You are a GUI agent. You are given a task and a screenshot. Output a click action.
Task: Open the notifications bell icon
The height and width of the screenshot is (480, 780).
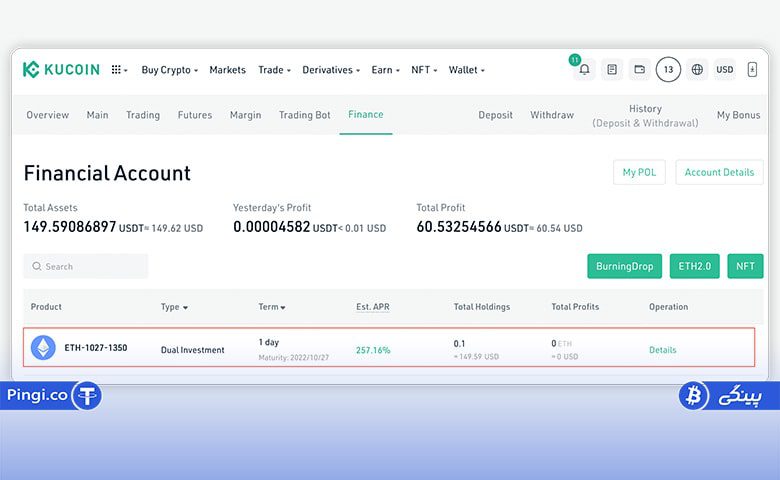(585, 70)
